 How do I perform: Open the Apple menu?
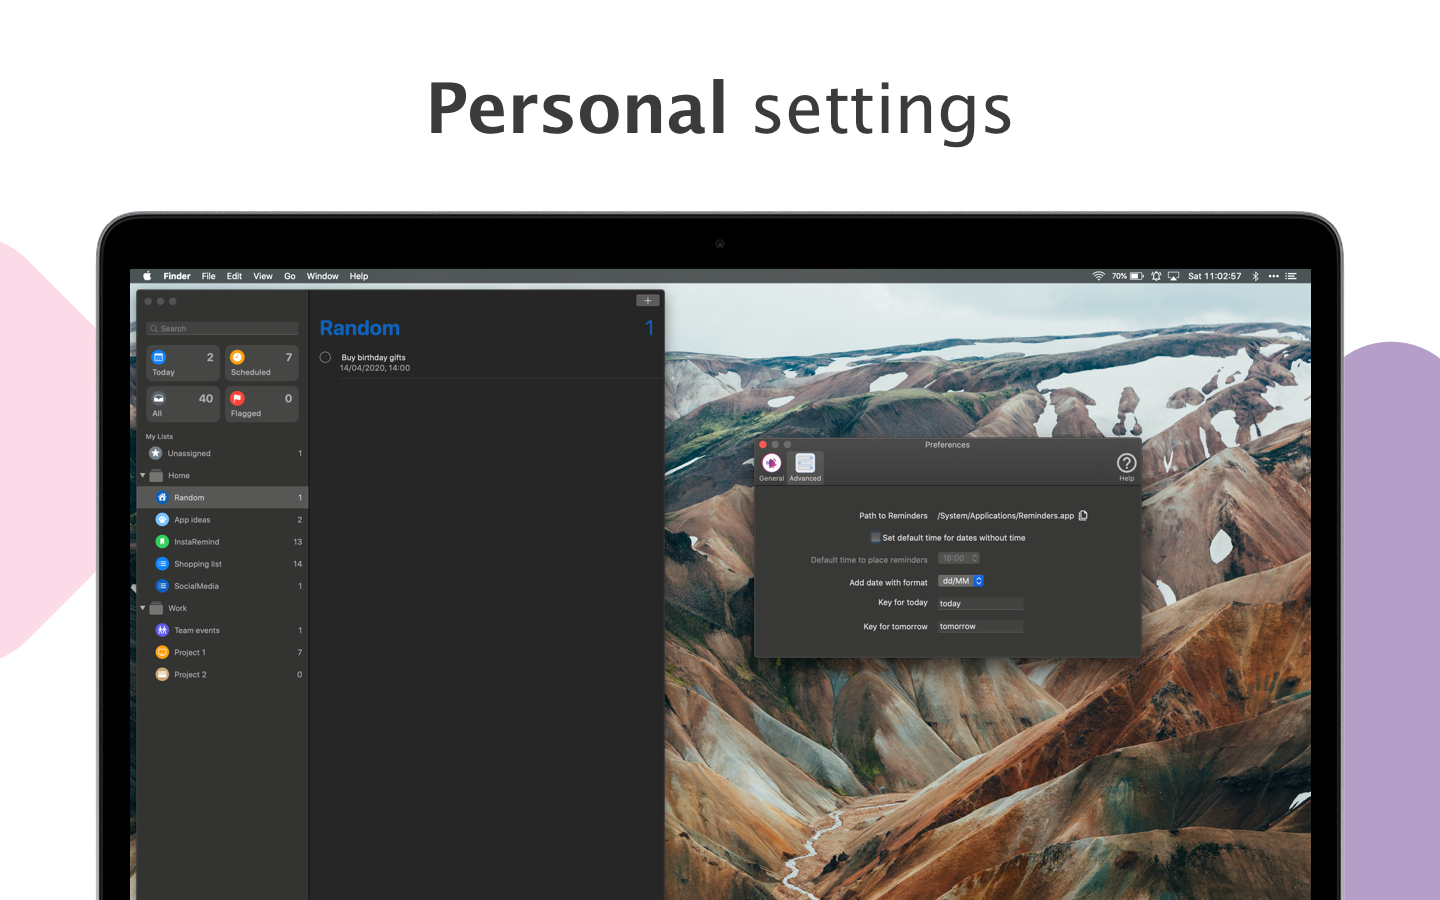click(147, 276)
